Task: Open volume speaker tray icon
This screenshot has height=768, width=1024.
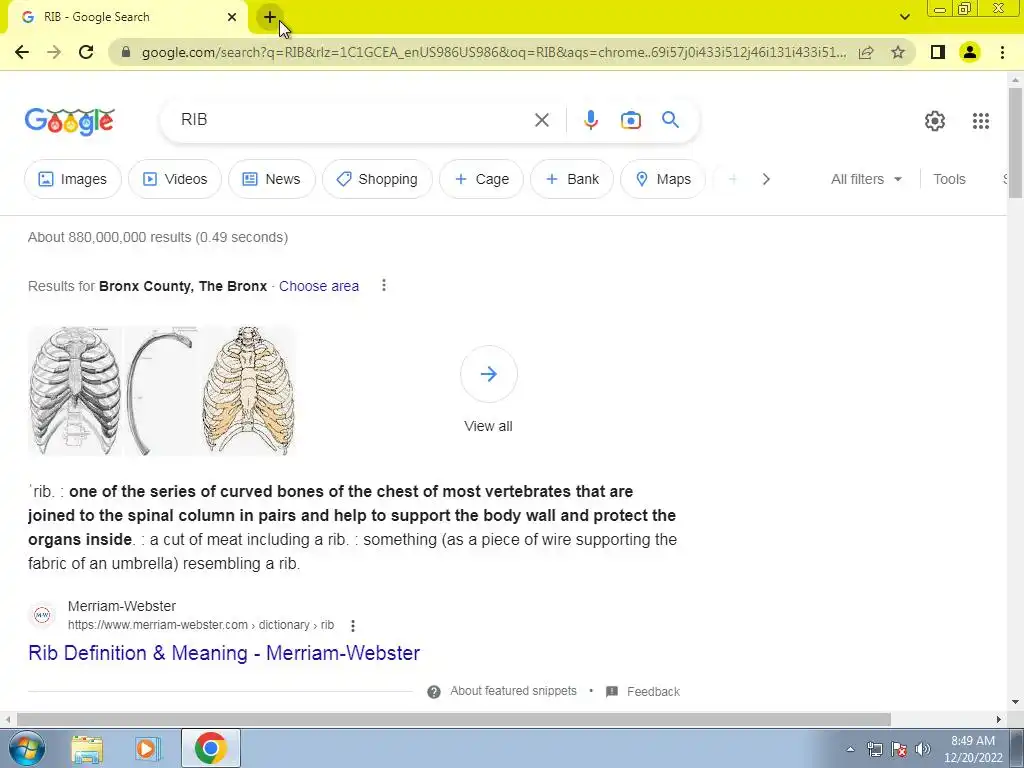Action: pos(923,749)
